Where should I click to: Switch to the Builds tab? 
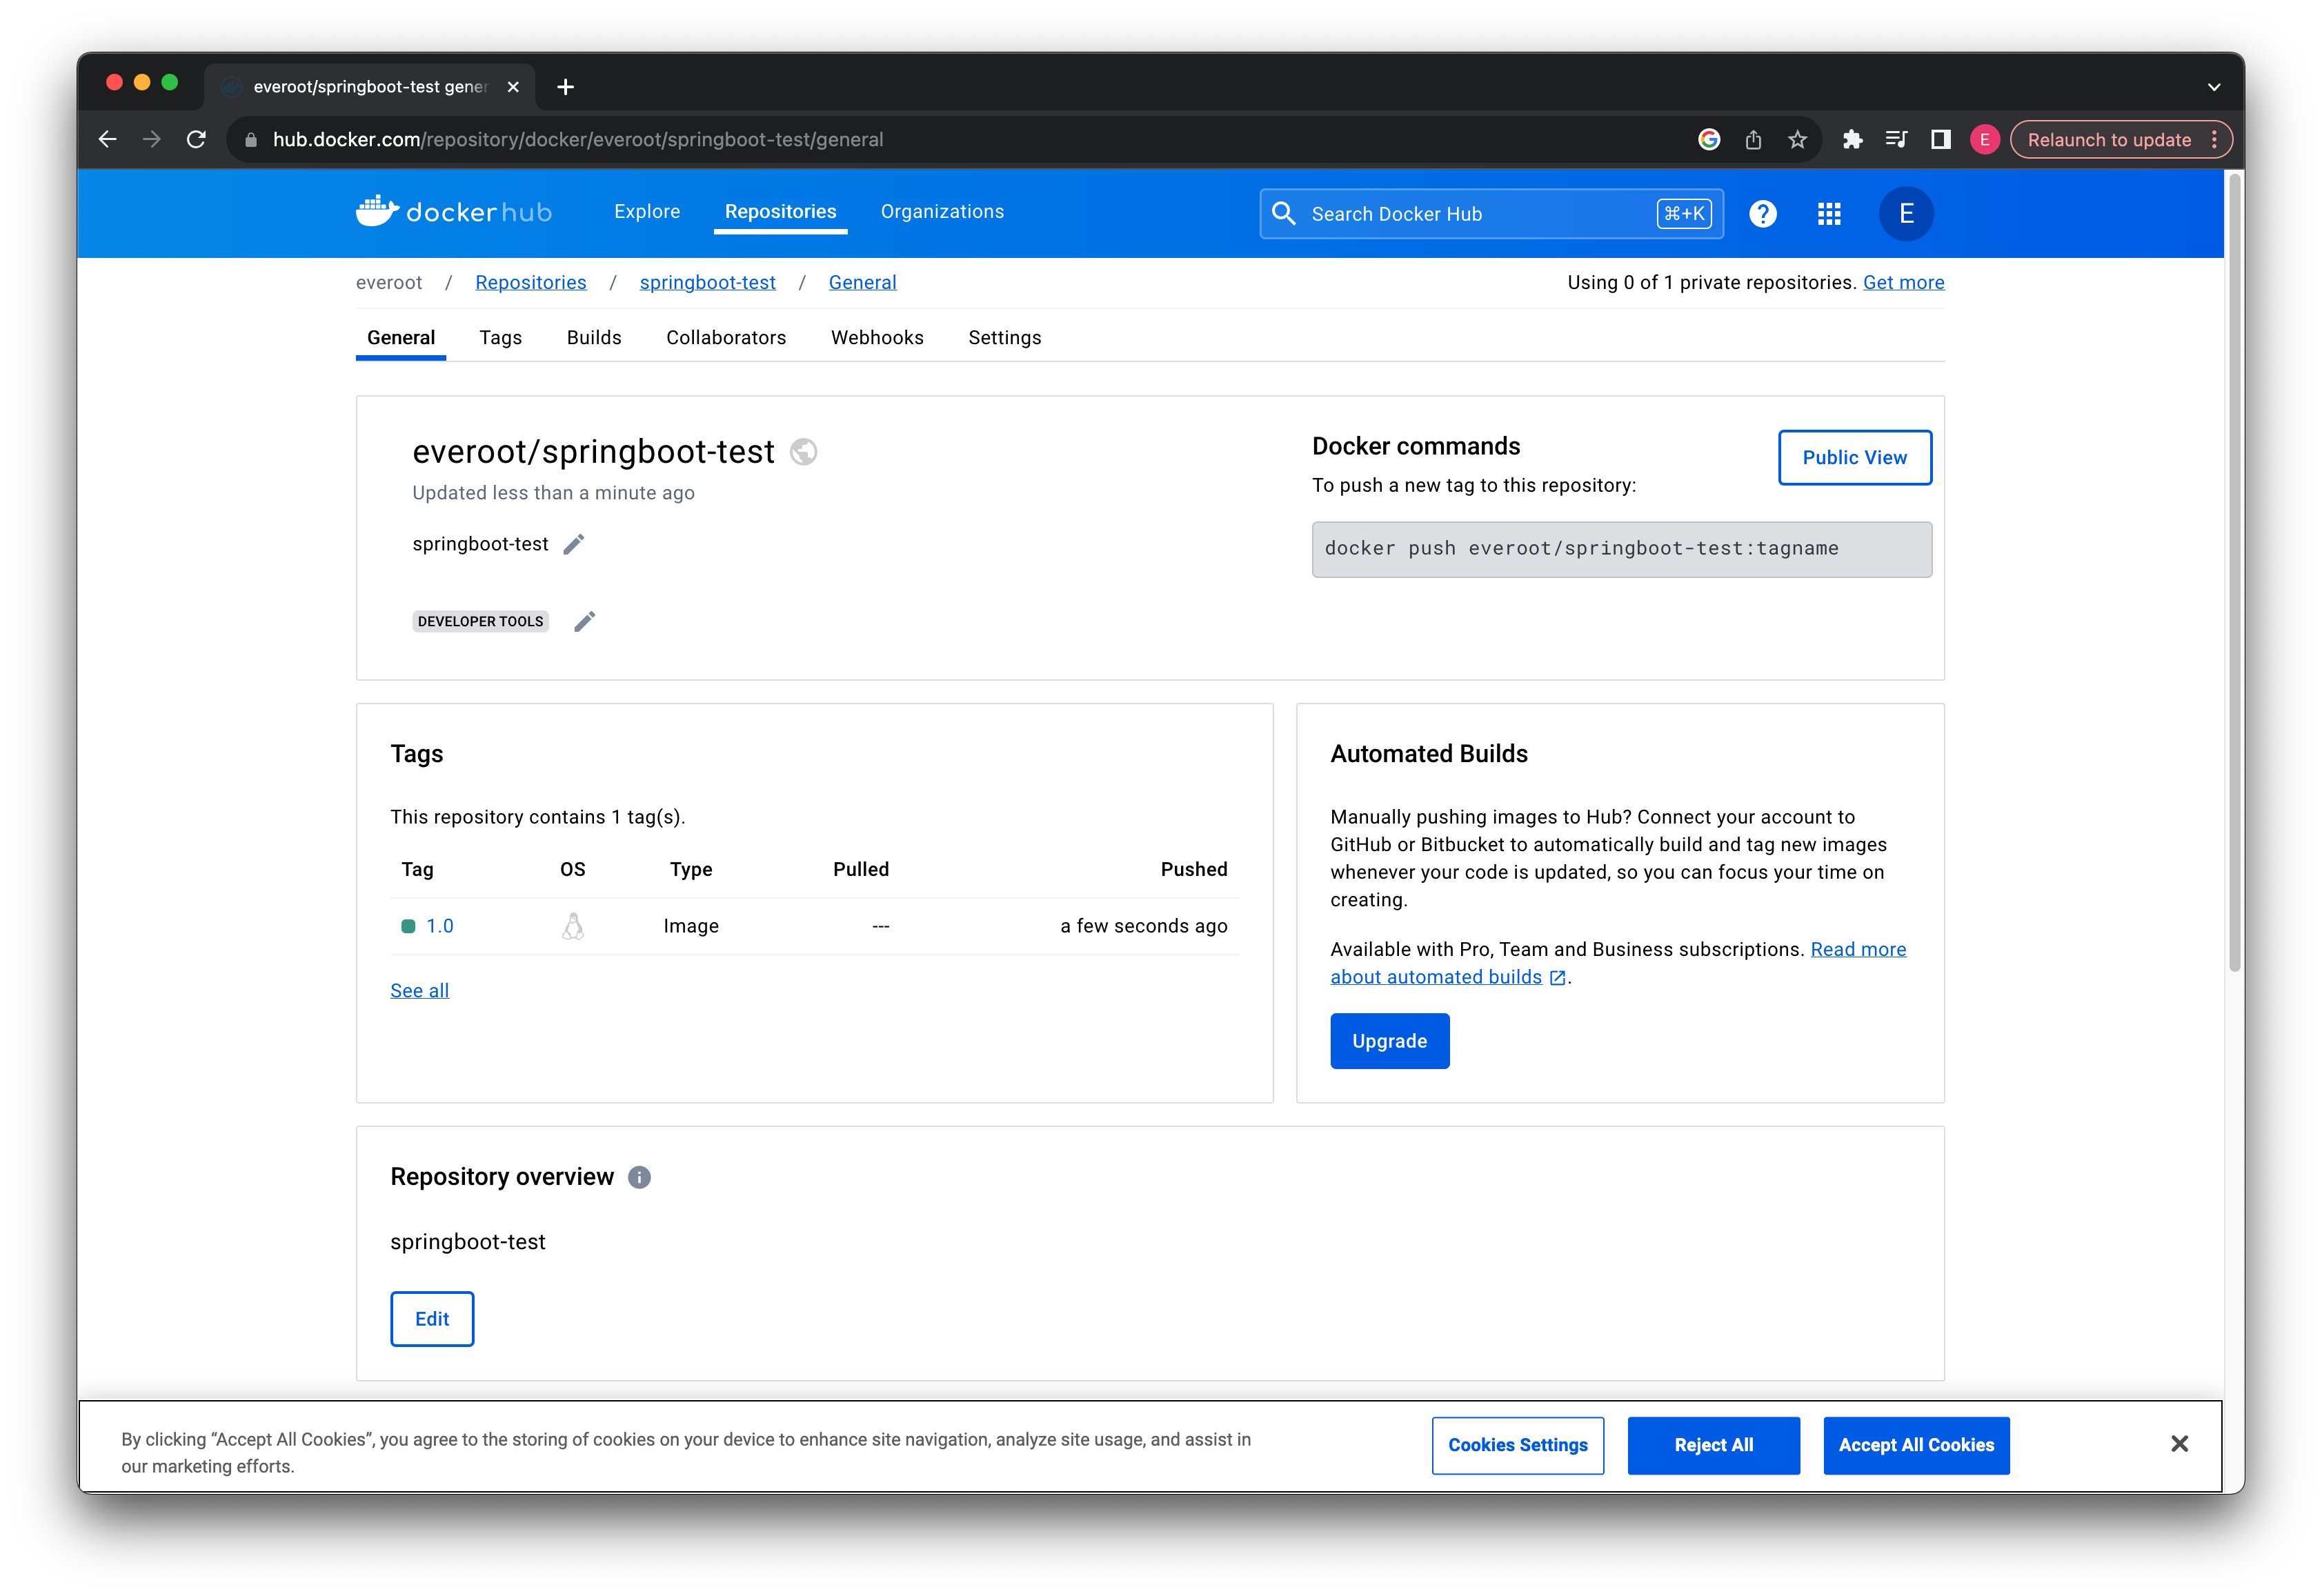pyautogui.click(x=594, y=338)
